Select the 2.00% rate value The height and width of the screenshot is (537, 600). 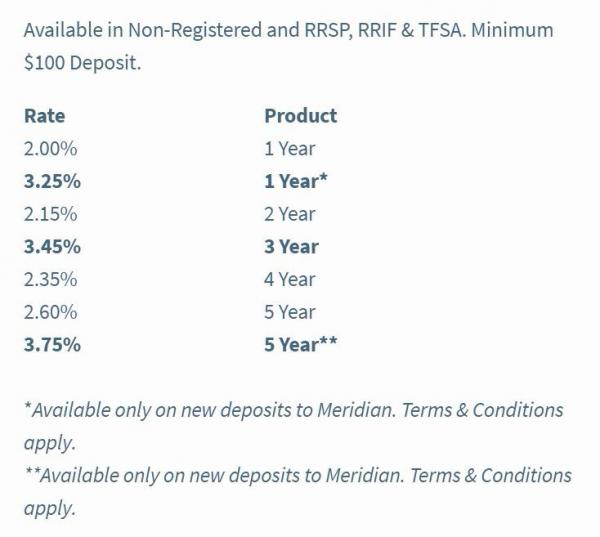click(50, 149)
